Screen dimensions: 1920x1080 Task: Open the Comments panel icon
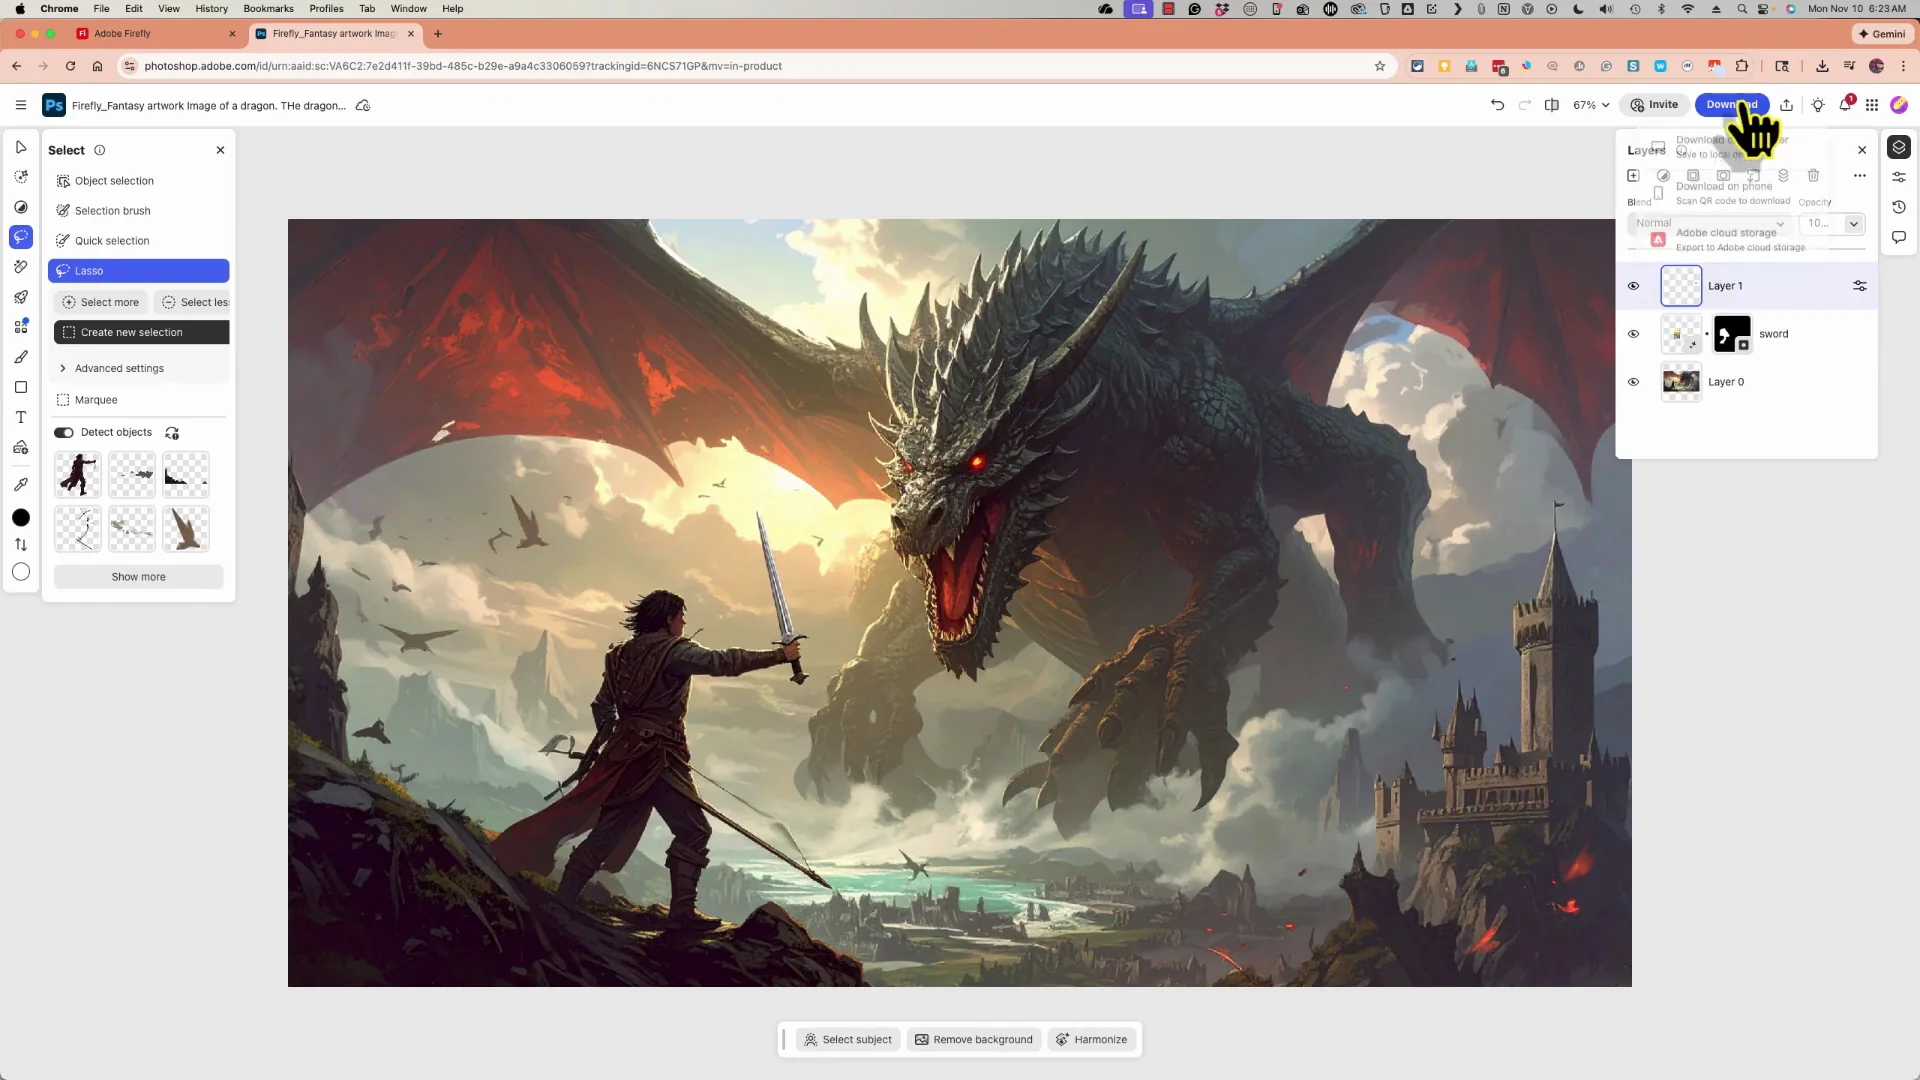pos(1899,237)
